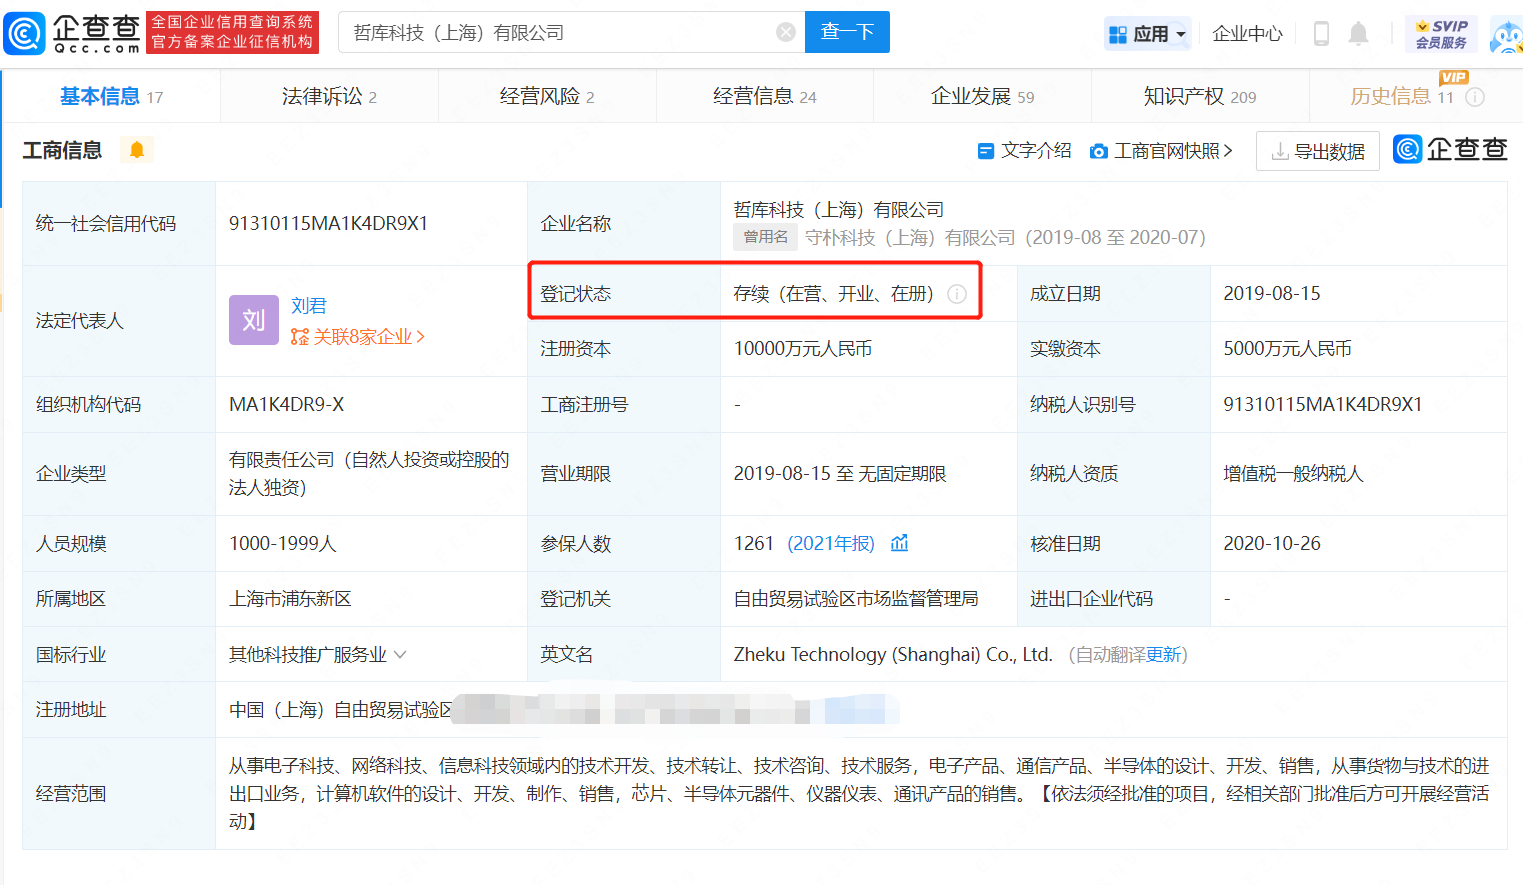Click the robot assistant avatar icon
The height and width of the screenshot is (885, 1523).
[x=1507, y=35]
